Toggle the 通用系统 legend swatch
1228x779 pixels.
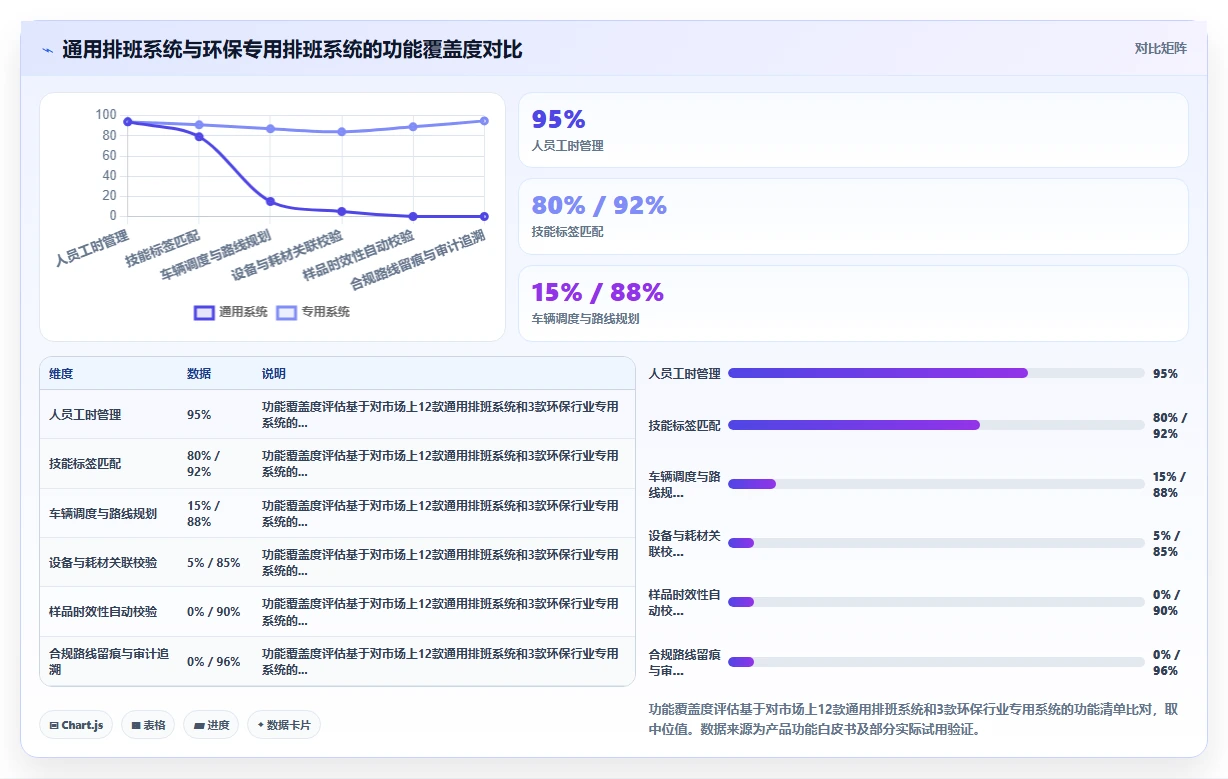(x=204, y=312)
